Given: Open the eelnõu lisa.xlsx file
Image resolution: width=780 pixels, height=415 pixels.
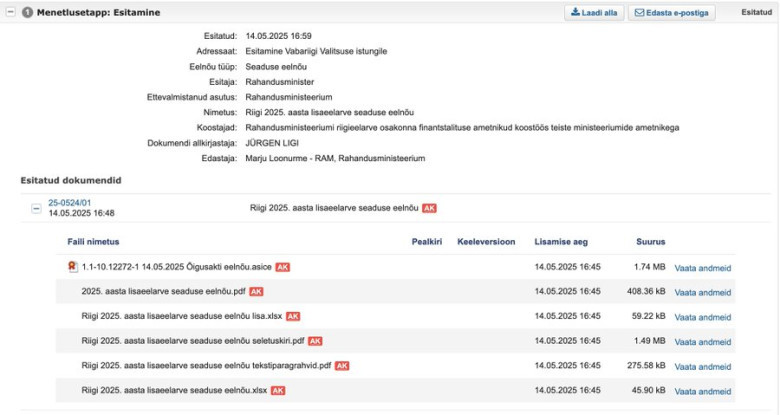Looking at the screenshot, I should tap(181, 316).
